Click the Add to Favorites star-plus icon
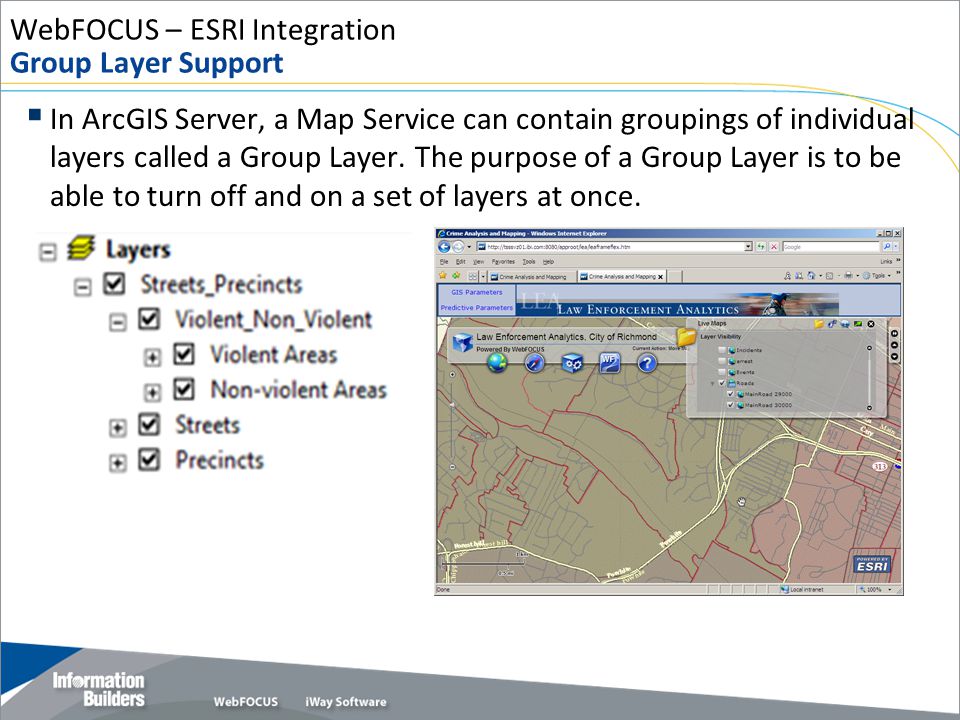This screenshot has height=720, width=960. click(456, 276)
